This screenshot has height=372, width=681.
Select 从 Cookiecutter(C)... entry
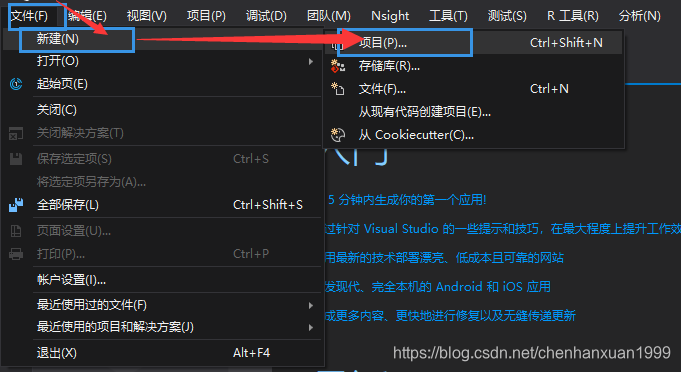pos(473,135)
